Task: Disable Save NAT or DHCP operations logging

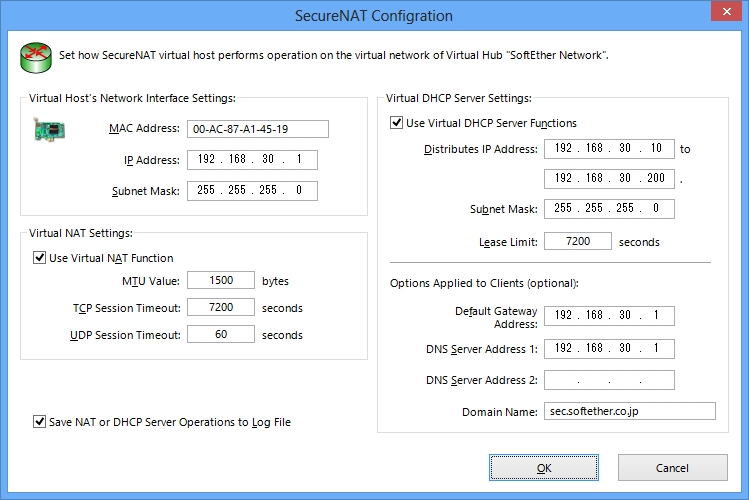Action: pyautogui.click(x=39, y=422)
